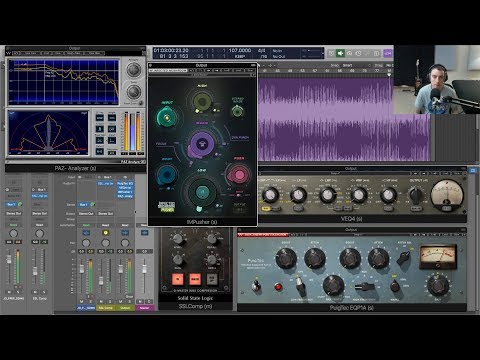Open the VEQ4 insert slot
Viewport: 480px width, 360px height.
(125, 188)
